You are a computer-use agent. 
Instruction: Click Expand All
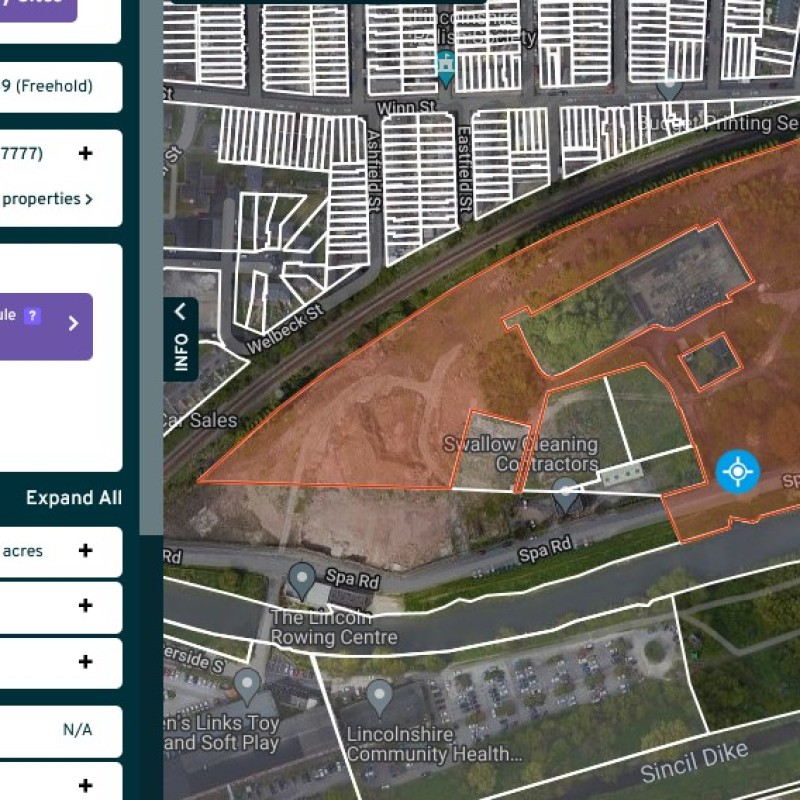74,498
